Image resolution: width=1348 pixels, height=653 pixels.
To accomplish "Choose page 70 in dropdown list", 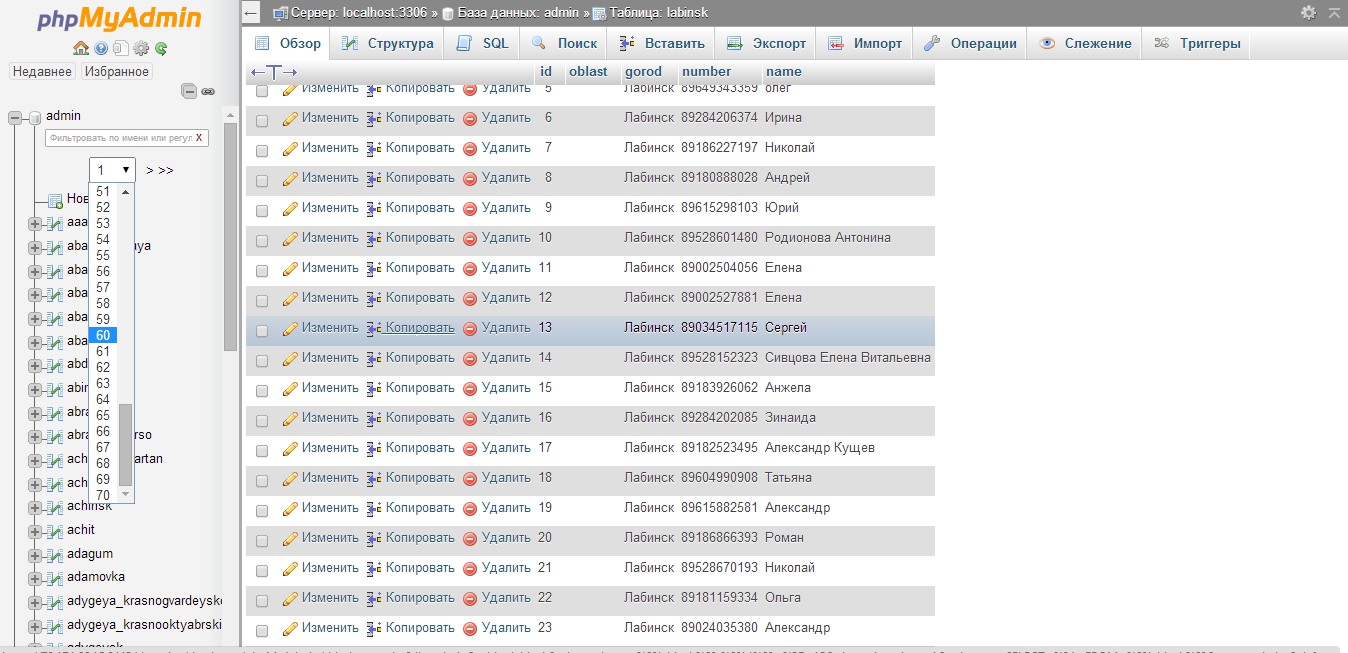I will pyautogui.click(x=103, y=495).
